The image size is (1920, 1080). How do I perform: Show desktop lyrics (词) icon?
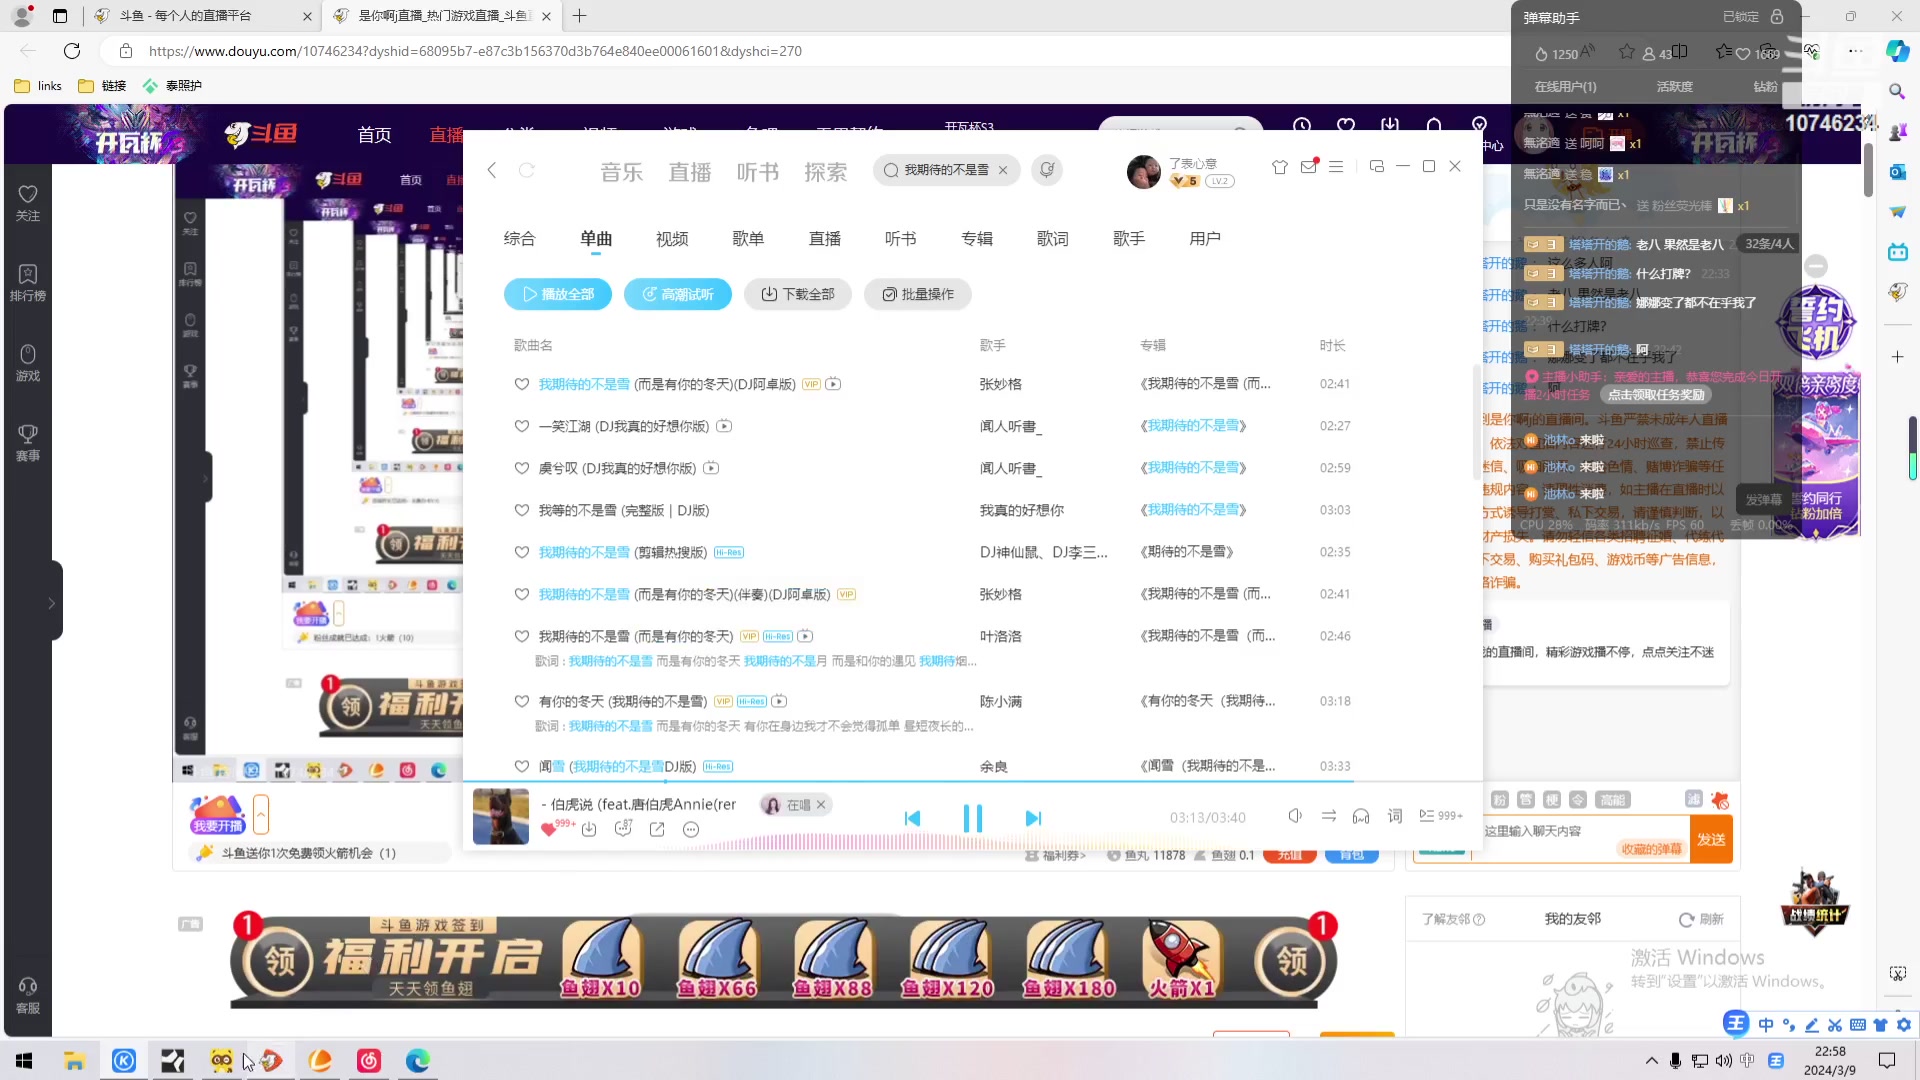[1395, 816]
